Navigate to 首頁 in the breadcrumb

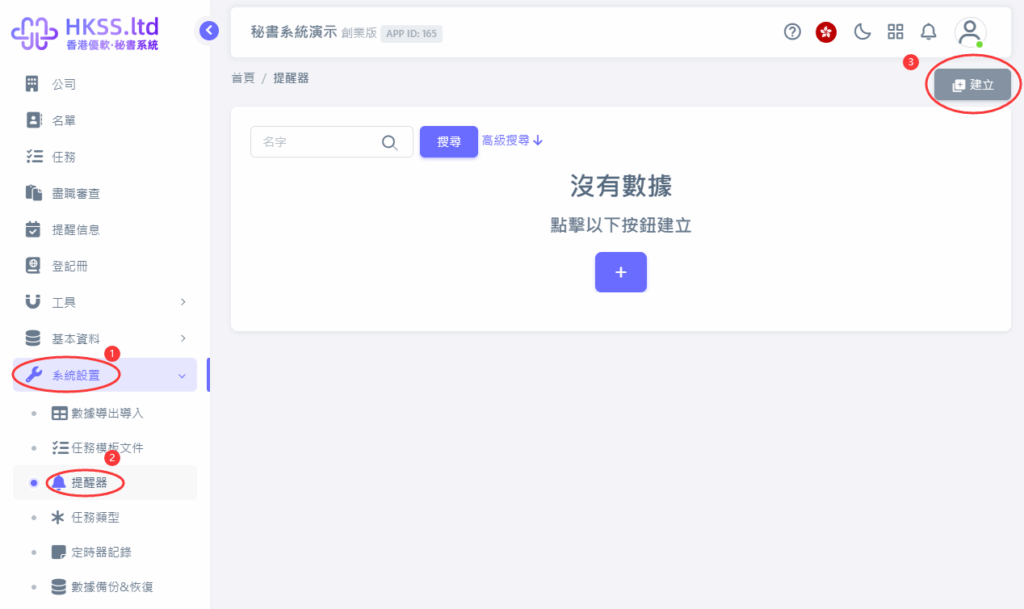243,77
